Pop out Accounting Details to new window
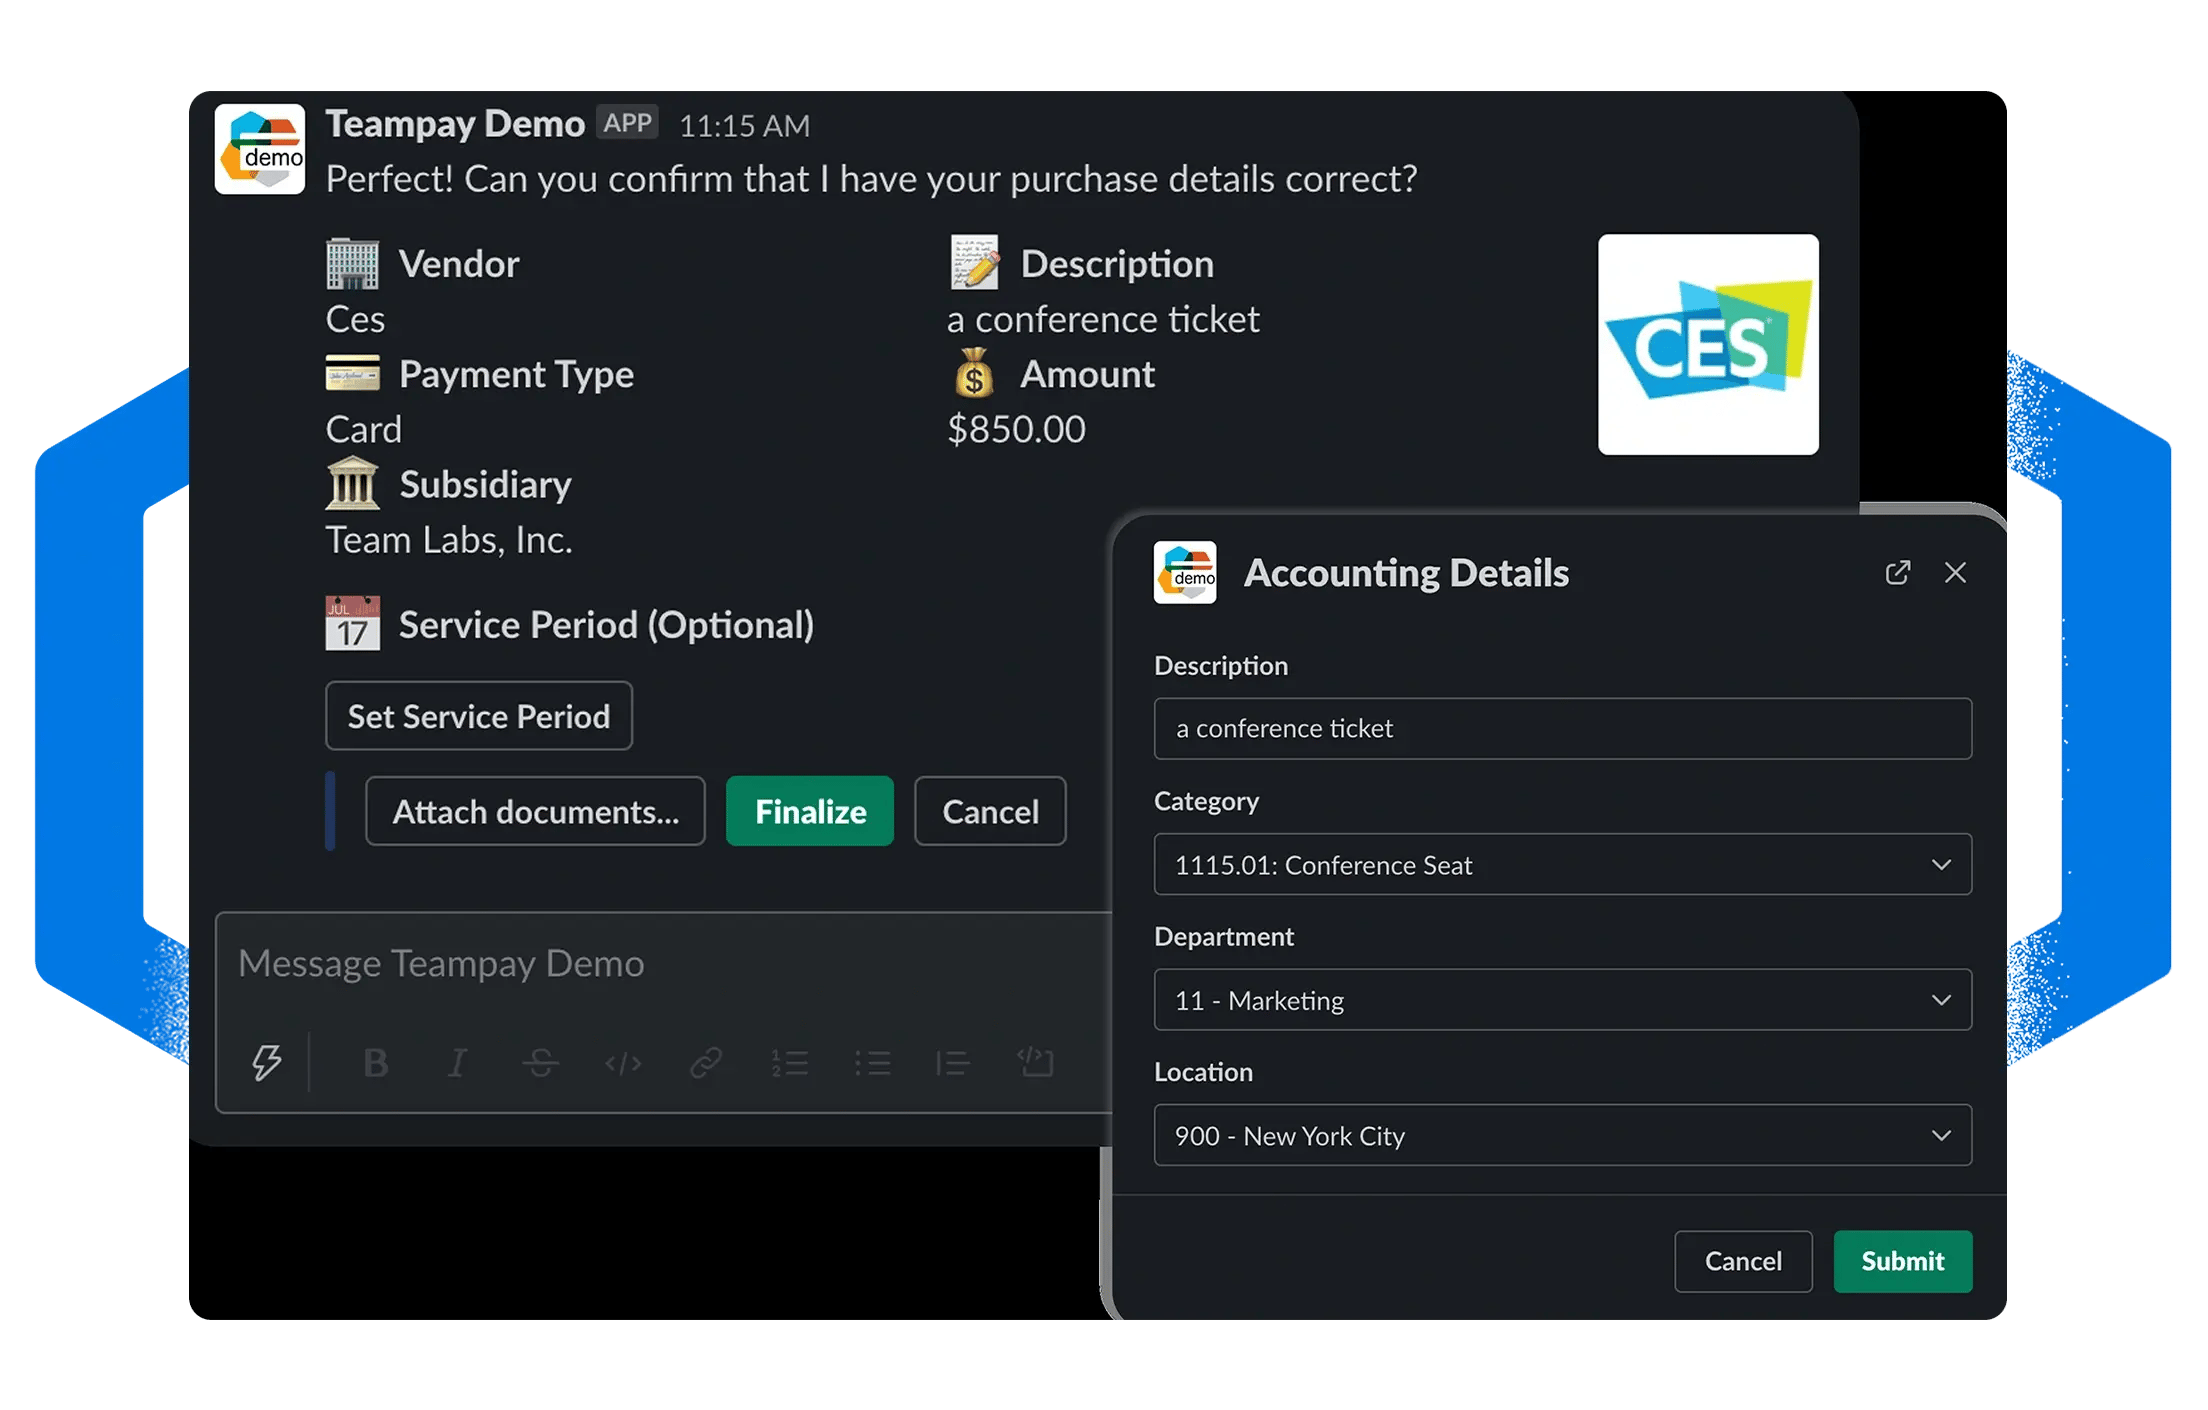The height and width of the screenshot is (1410, 2208). (x=1897, y=572)
